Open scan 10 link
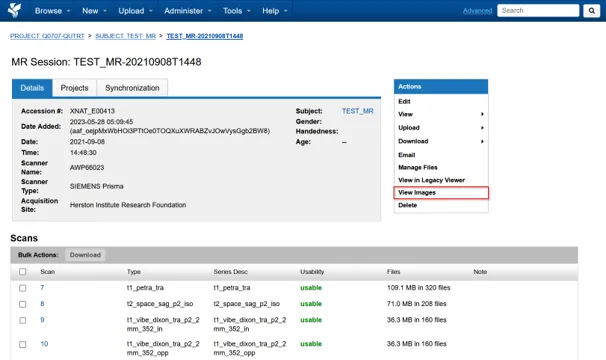 (x=44, y=344)
